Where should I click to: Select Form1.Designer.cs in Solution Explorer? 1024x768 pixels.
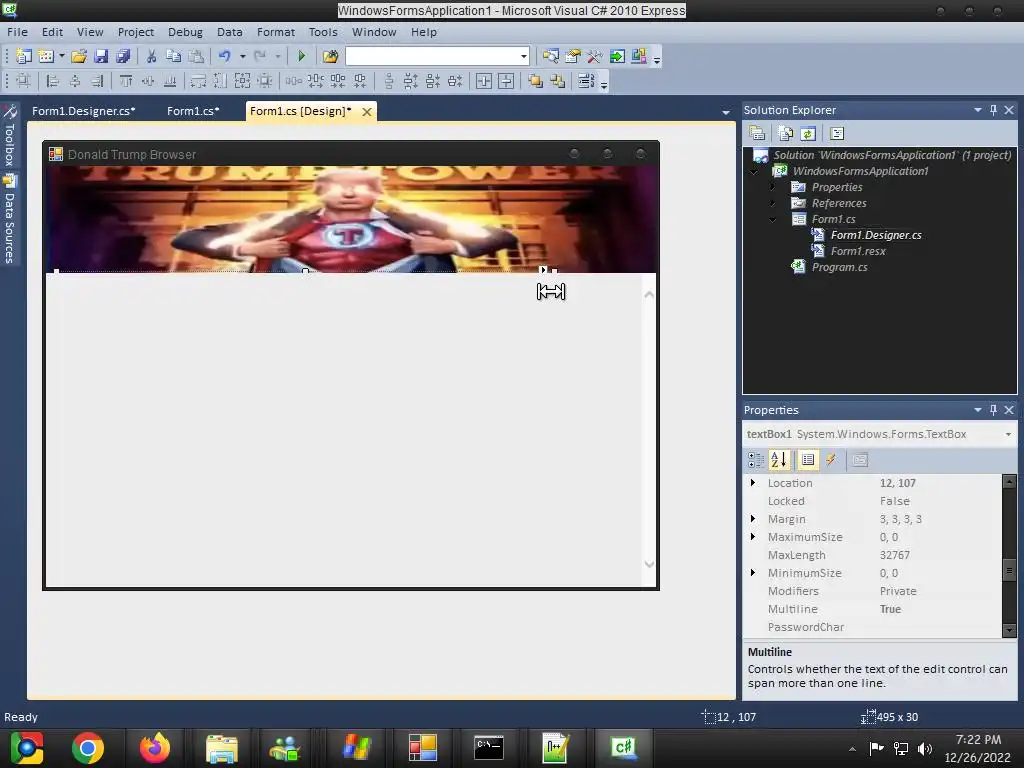pyautogui.click(x=875, y=235)
